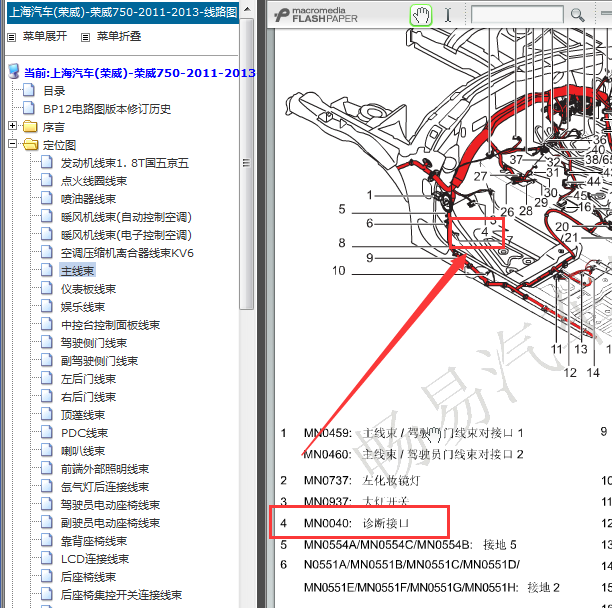Viewport: 612px width, 608px height.
Task: Open 氙气灯后连接线束 page
Action: tap(105, 487)
